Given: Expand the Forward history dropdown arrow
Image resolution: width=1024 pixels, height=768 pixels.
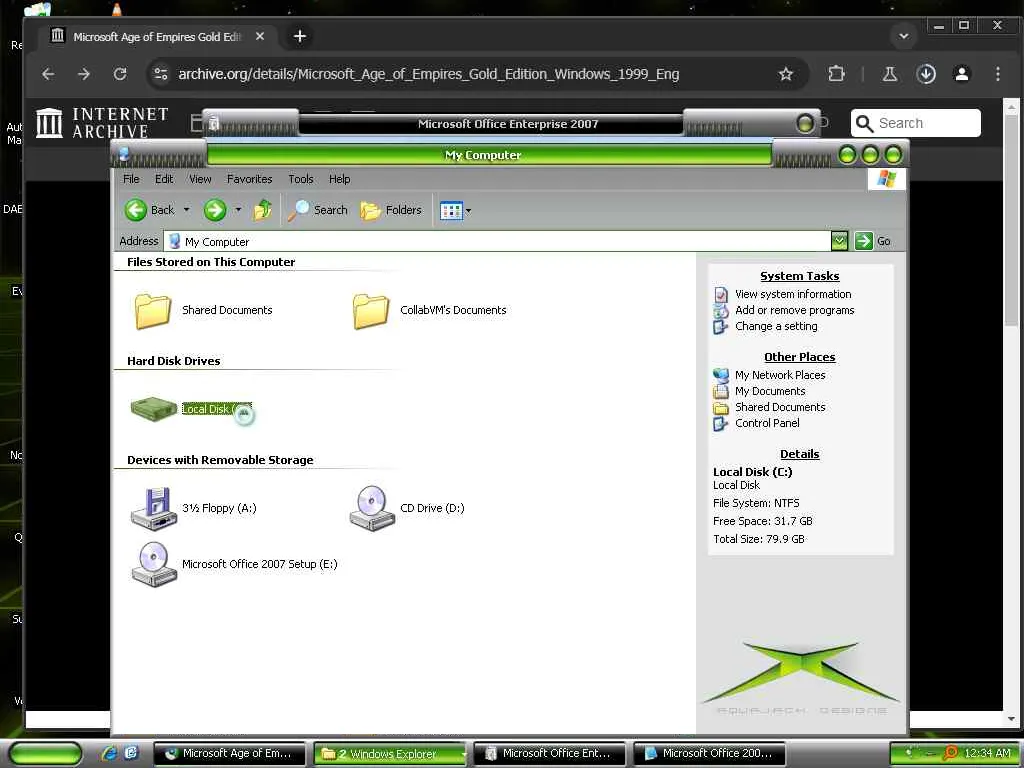Looking at the screenshot, I should coord(238,210).
